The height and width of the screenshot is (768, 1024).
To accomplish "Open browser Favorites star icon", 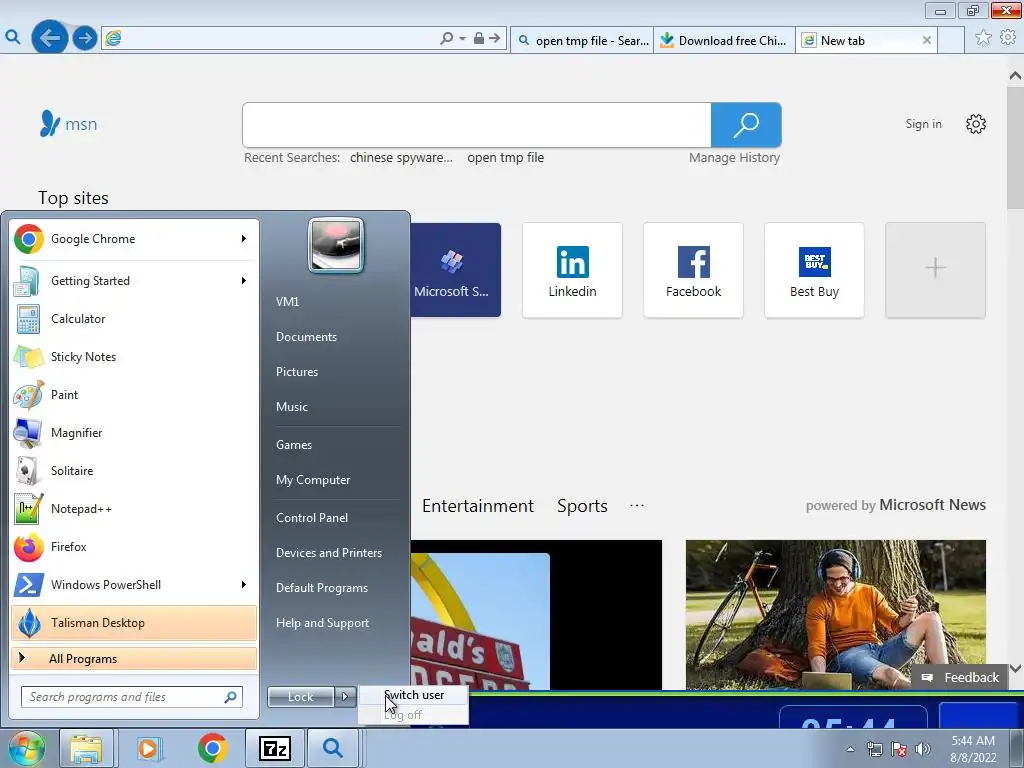I will [983, 38].
